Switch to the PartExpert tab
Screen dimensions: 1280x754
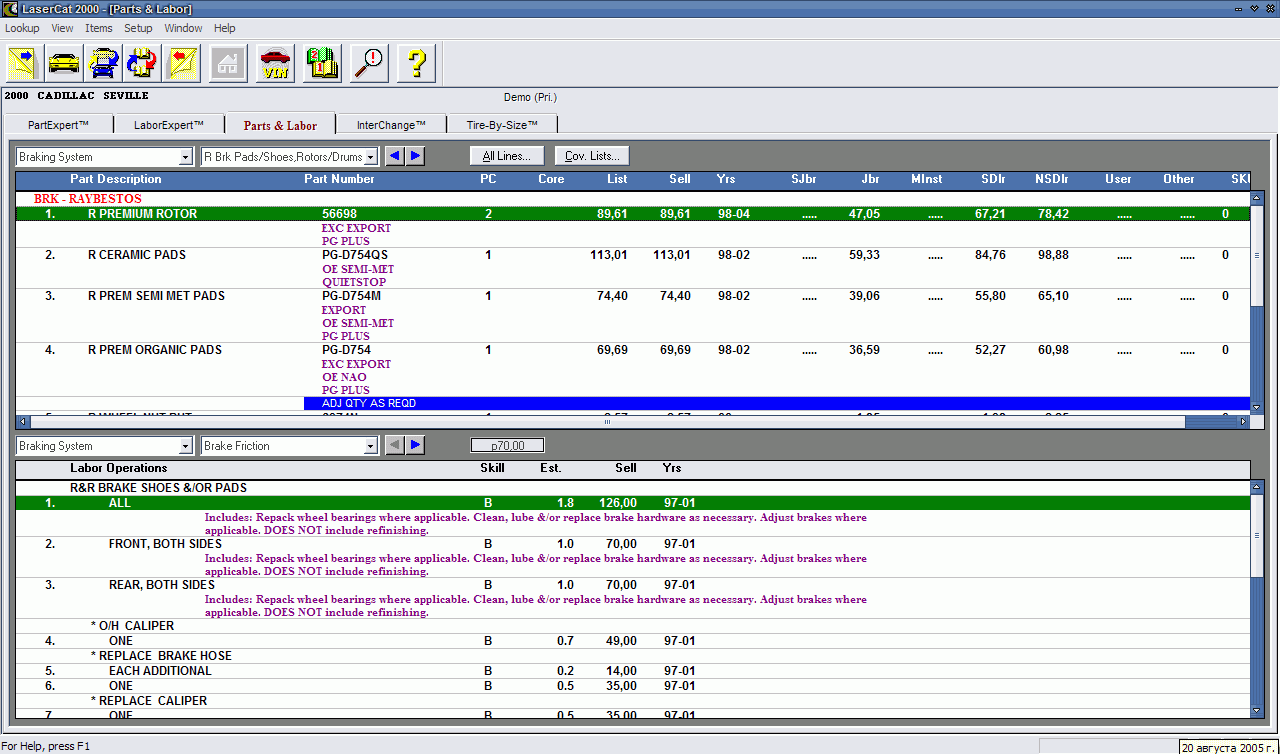[58, 125]
